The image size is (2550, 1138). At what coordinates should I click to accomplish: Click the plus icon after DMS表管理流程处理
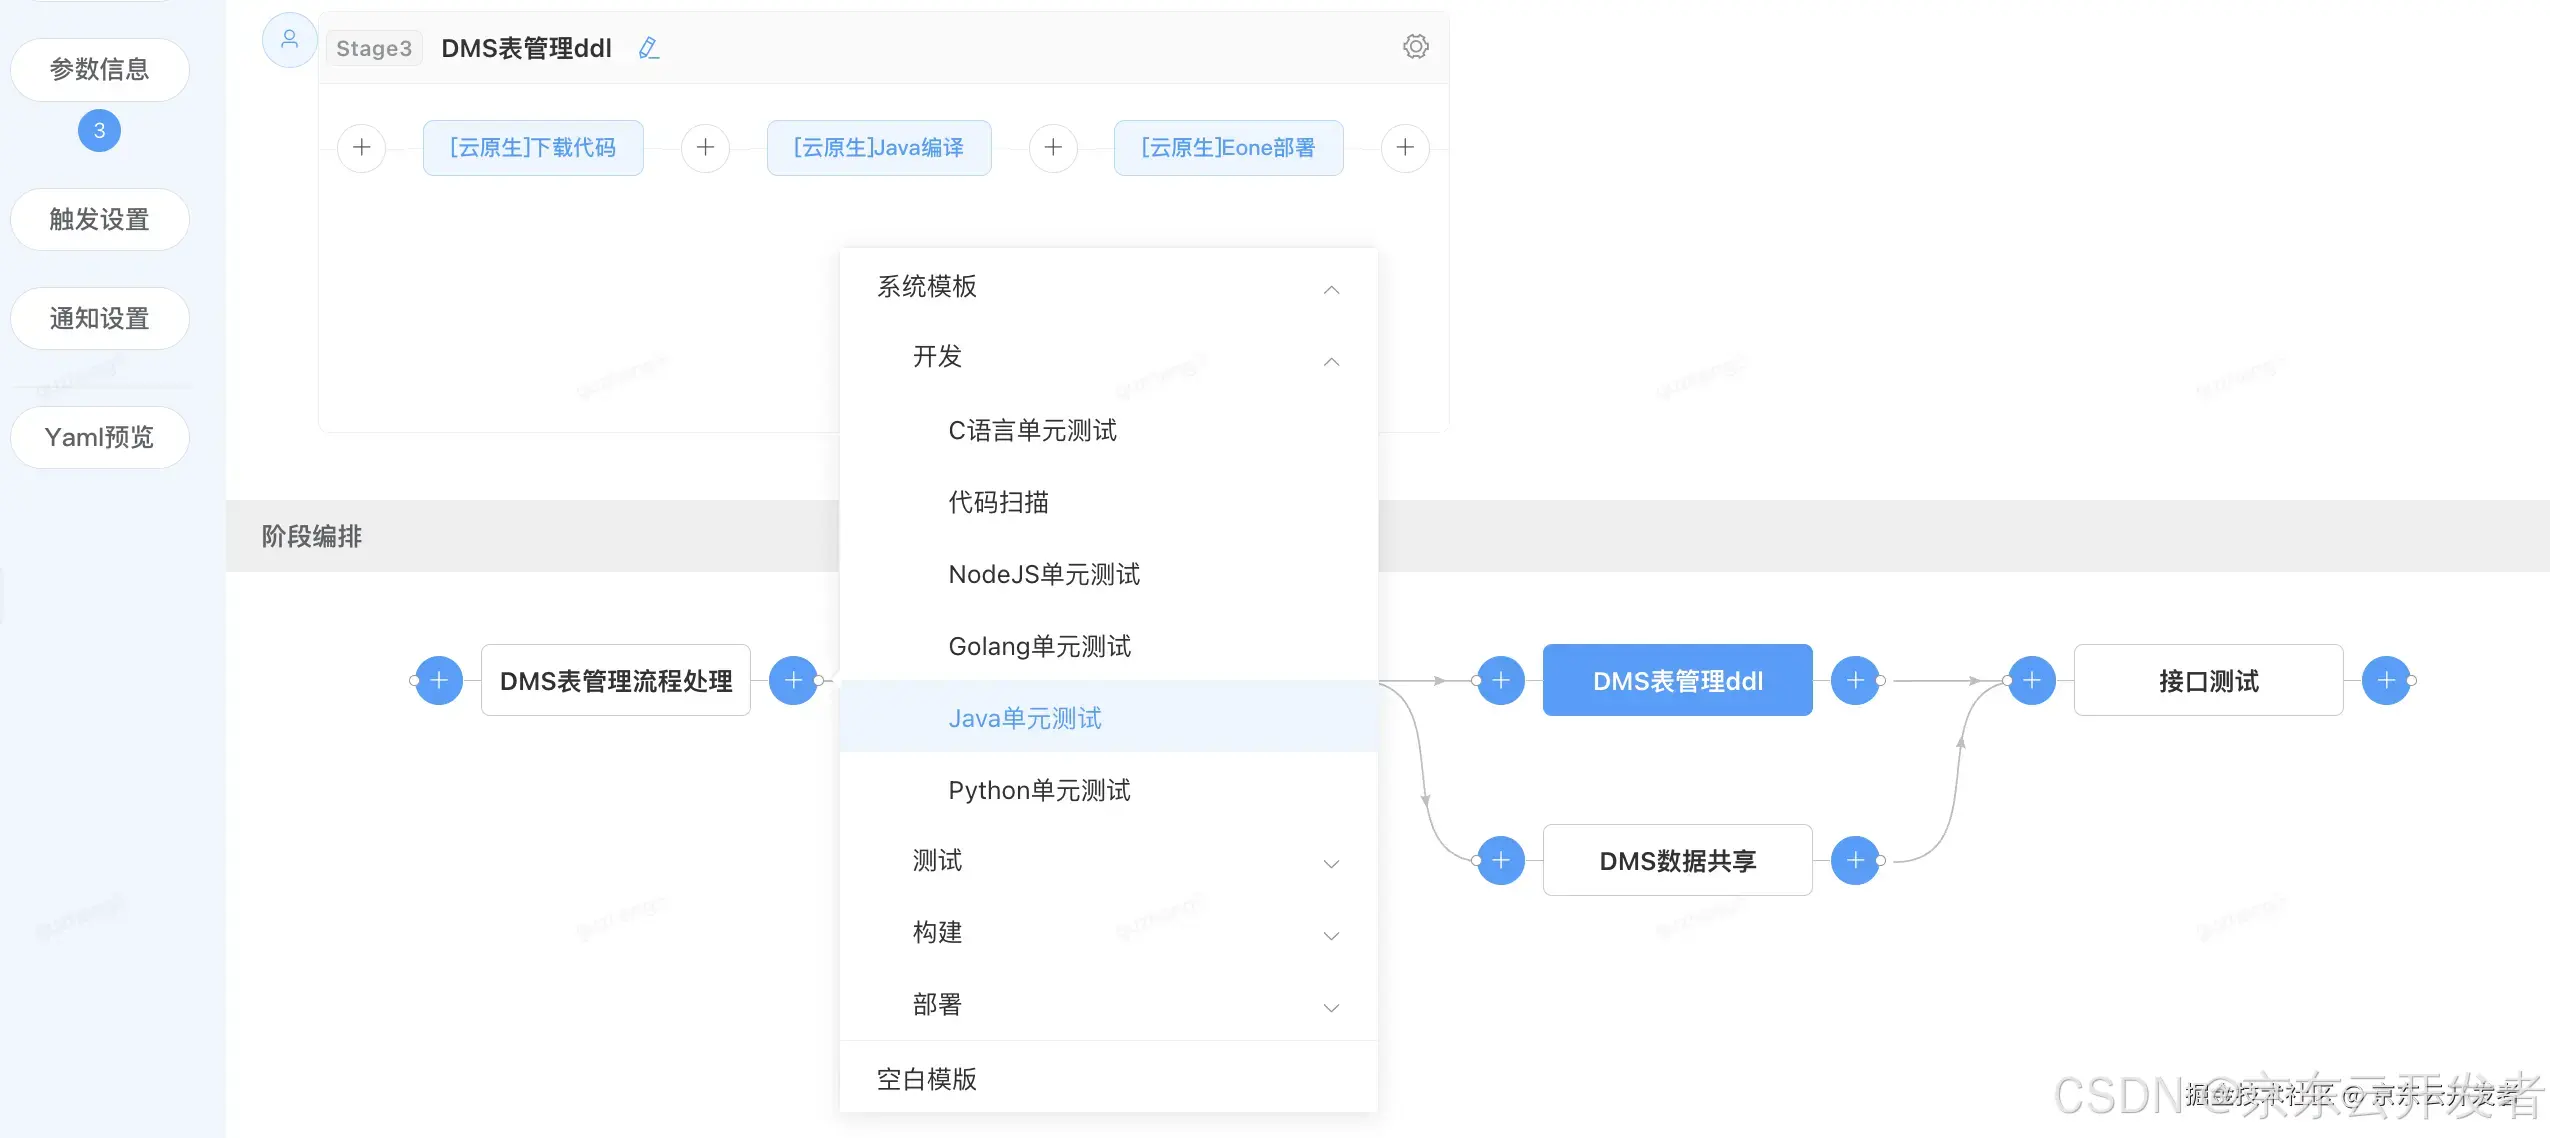coord(800,680)
